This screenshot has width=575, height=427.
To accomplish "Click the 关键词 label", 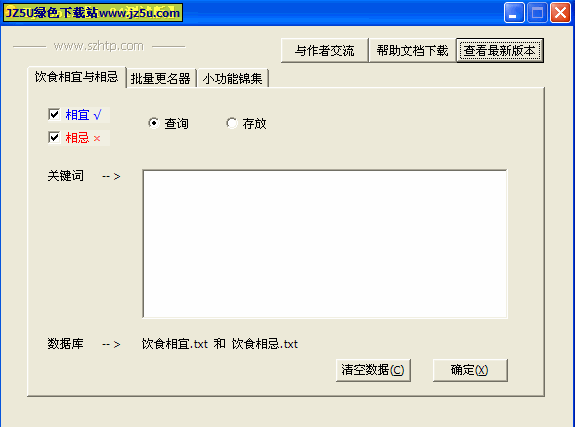I will point(65,176).
